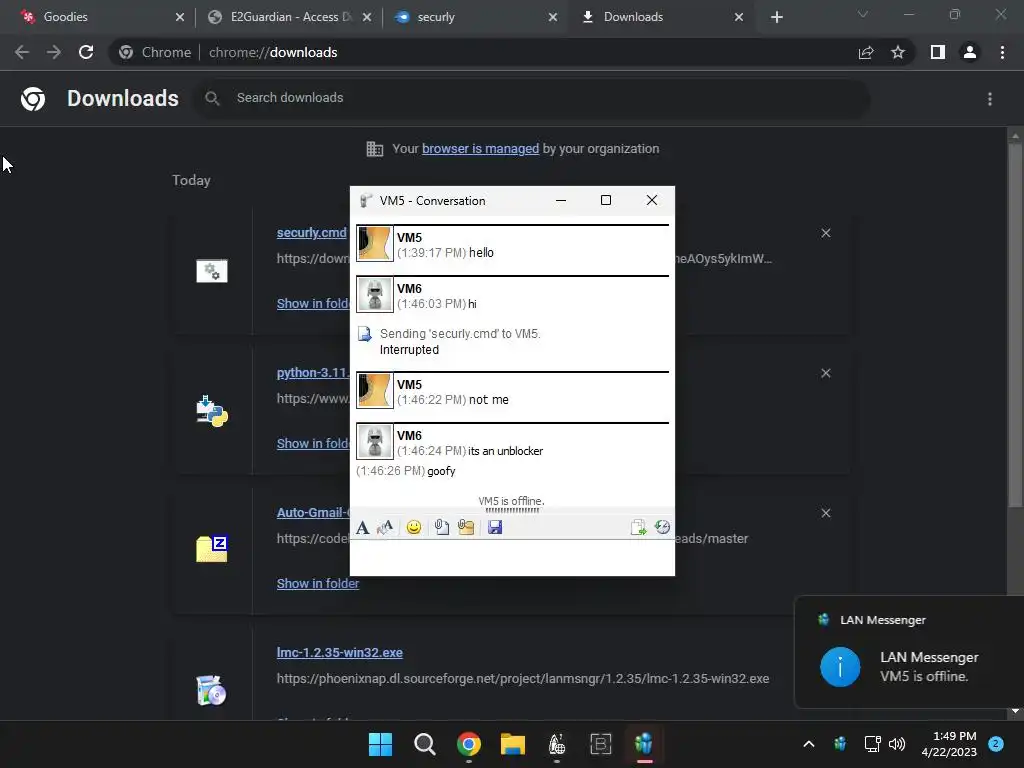Open the securly.cmd download link
This screenshot has width=1024, height=768.
point(312,232)
